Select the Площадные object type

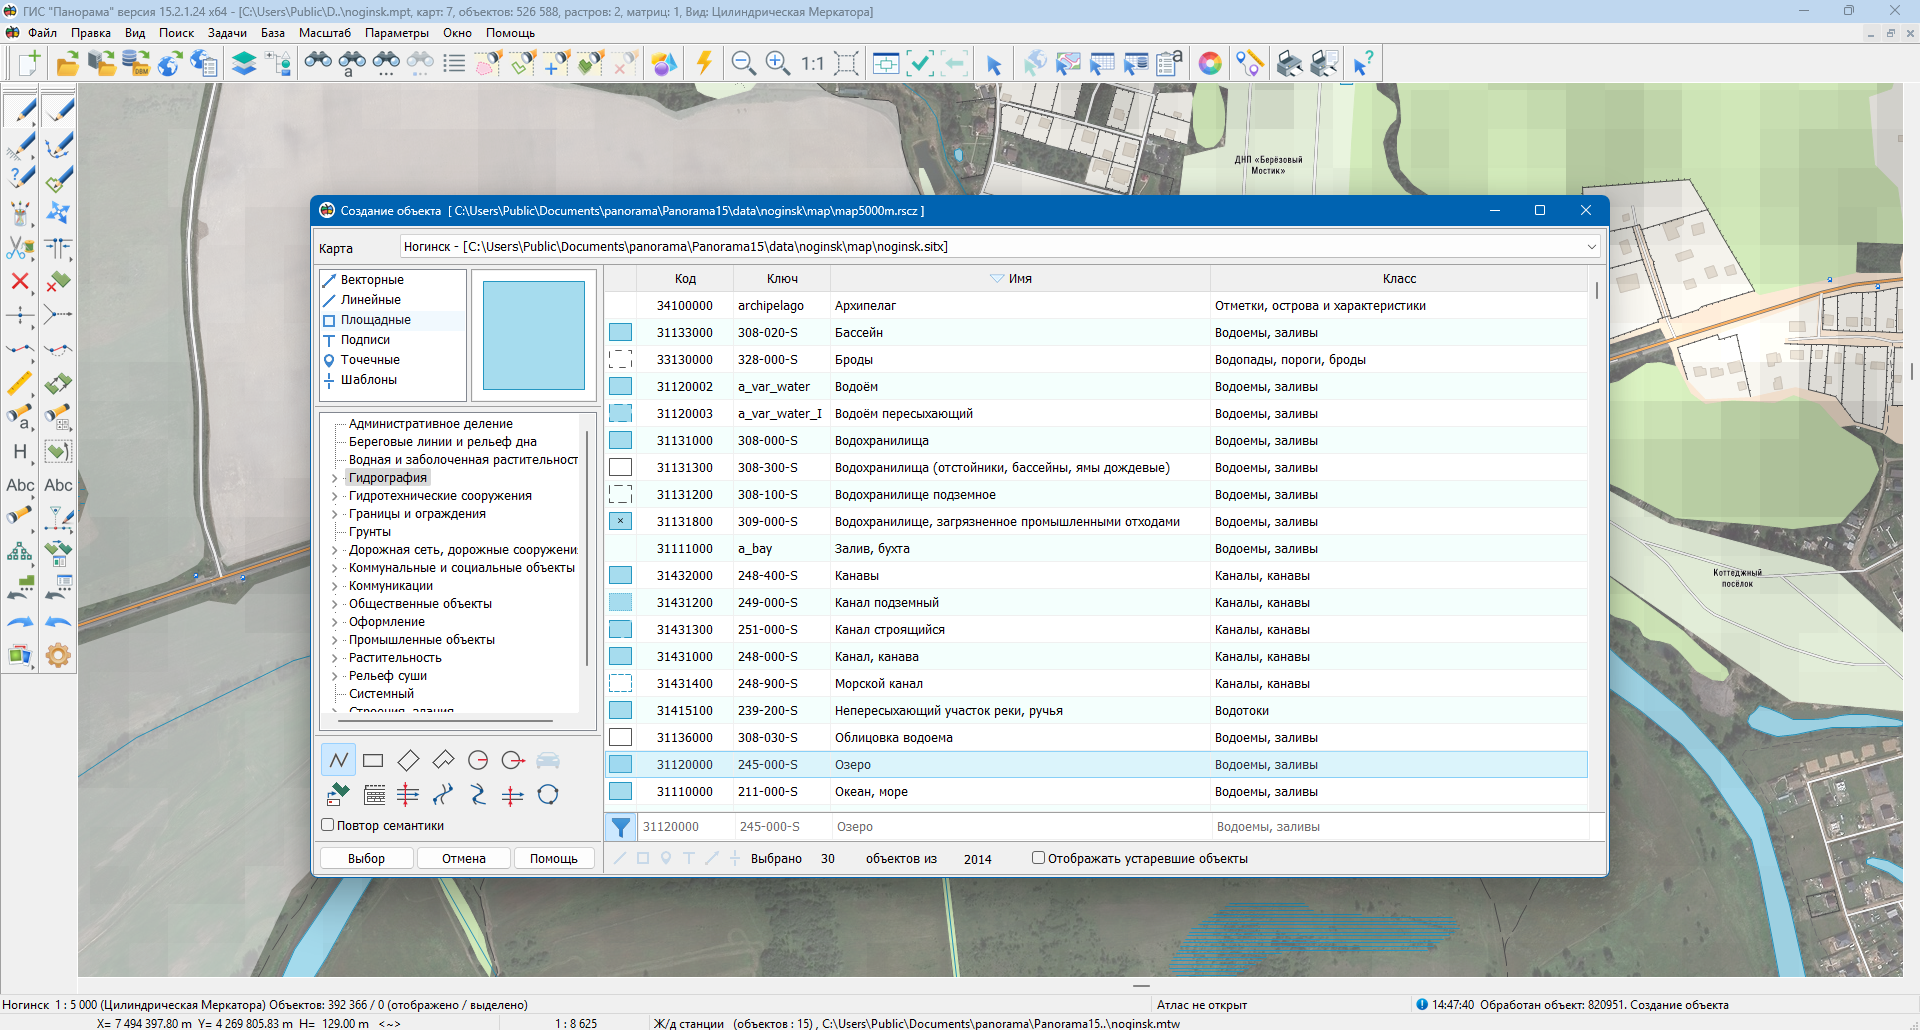pyautogui.click(x=375, y=320)
